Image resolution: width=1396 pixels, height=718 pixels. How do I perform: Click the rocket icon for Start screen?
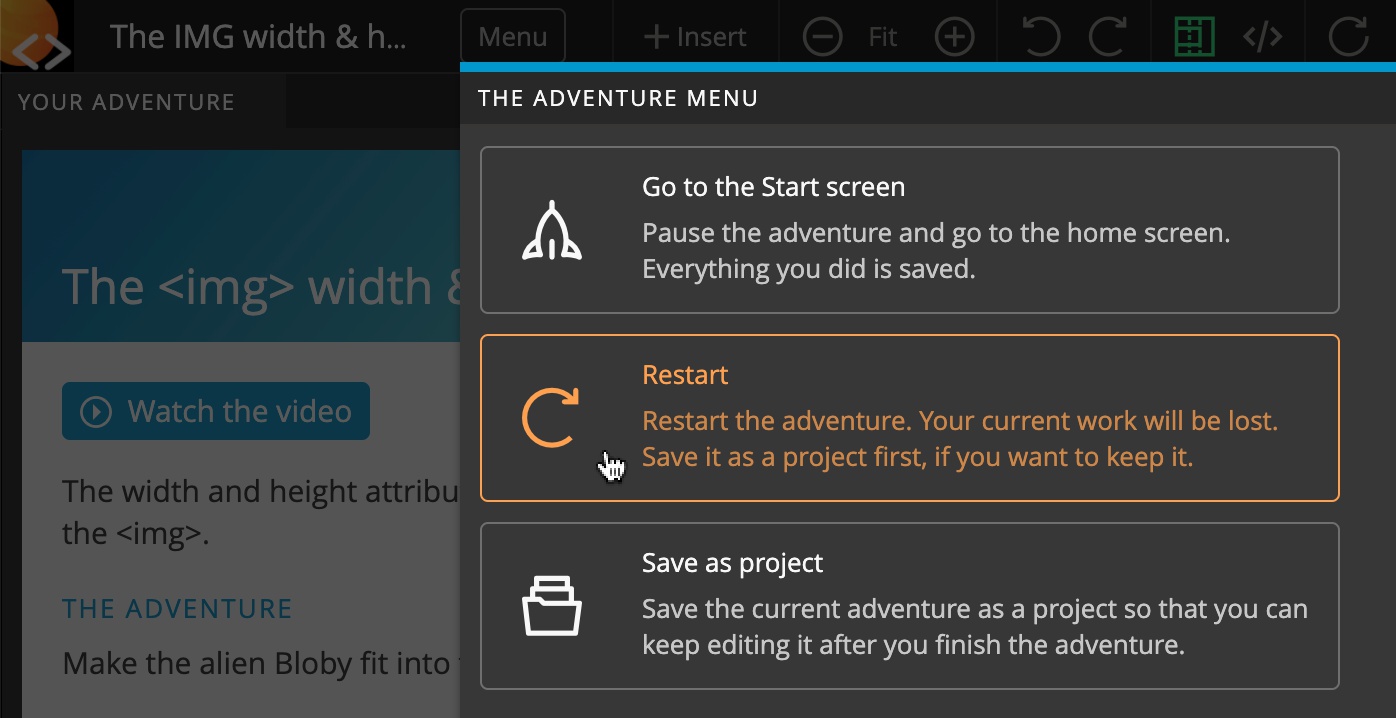(x=551, y=231)
